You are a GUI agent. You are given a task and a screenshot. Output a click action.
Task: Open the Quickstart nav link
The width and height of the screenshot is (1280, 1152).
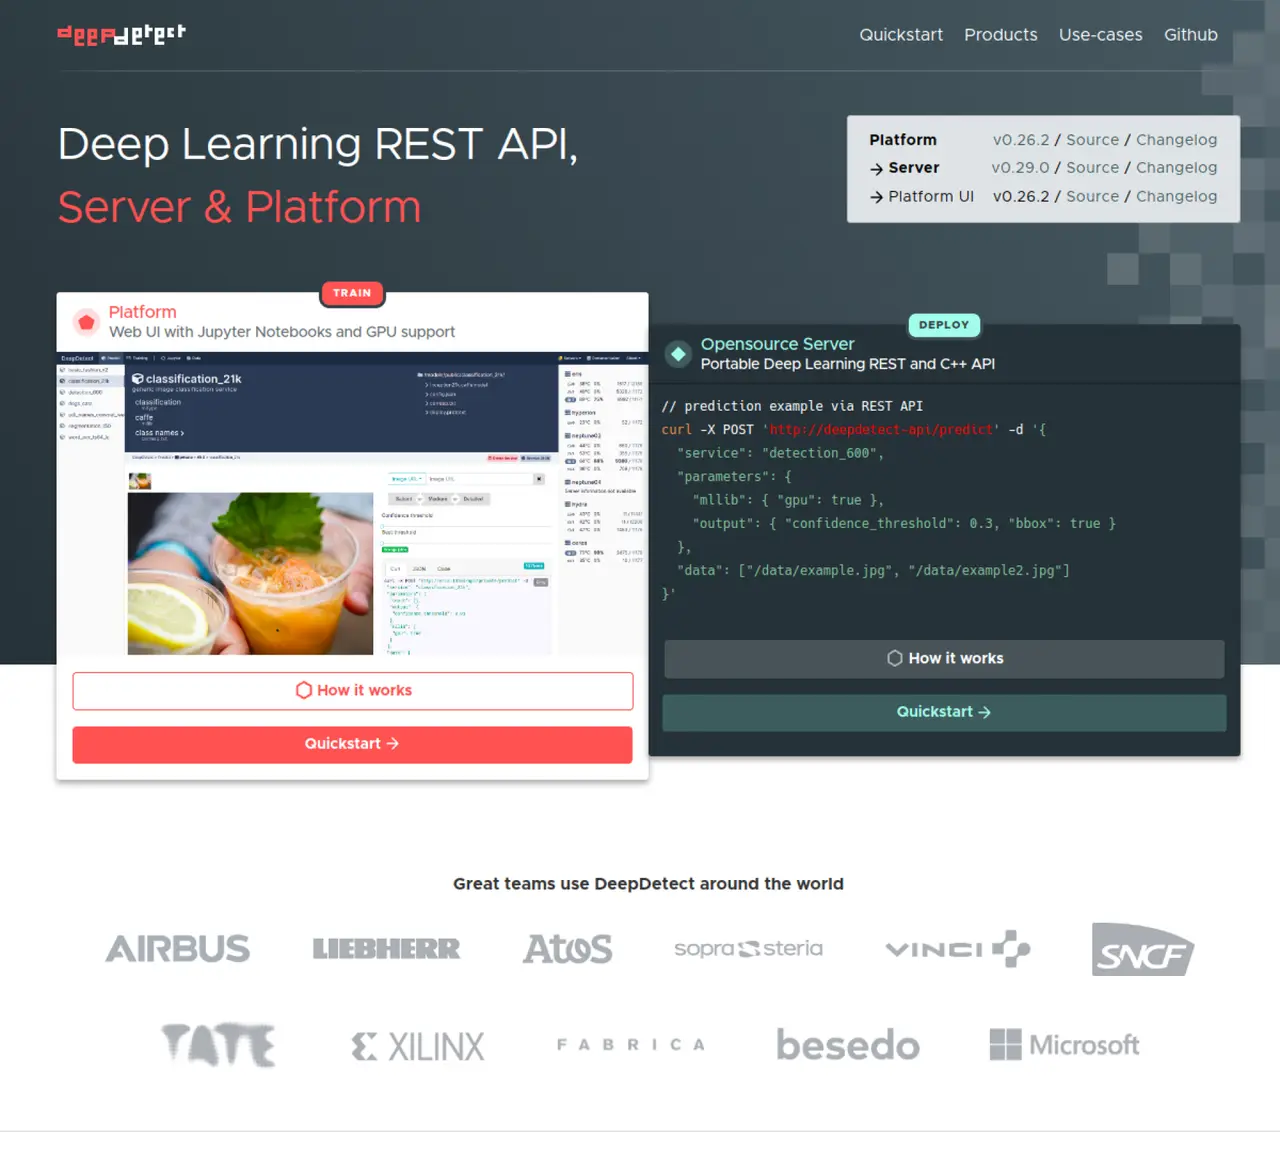tap(901, 35)
